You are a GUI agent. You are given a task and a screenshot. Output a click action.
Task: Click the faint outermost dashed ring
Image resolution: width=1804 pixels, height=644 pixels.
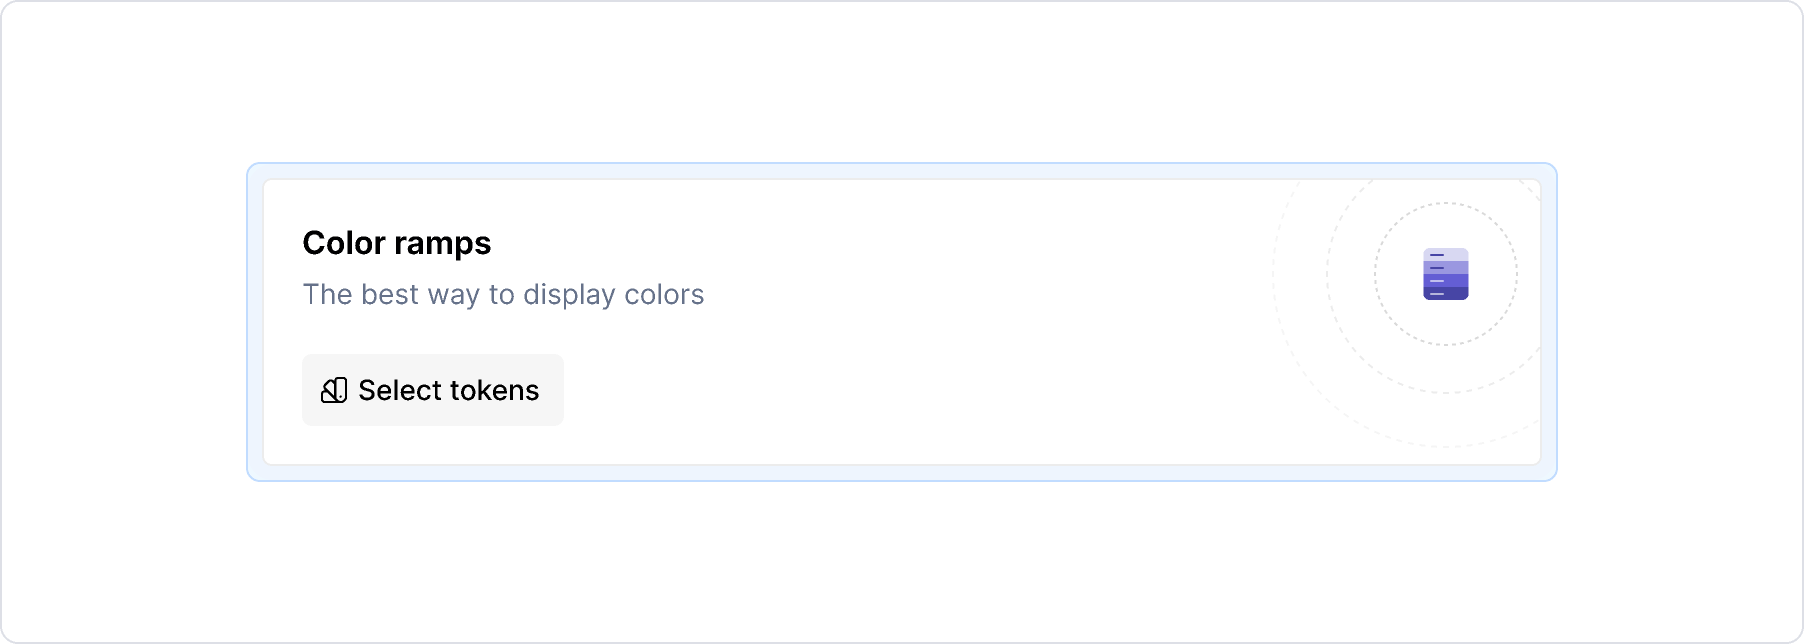pos(1274,274)
